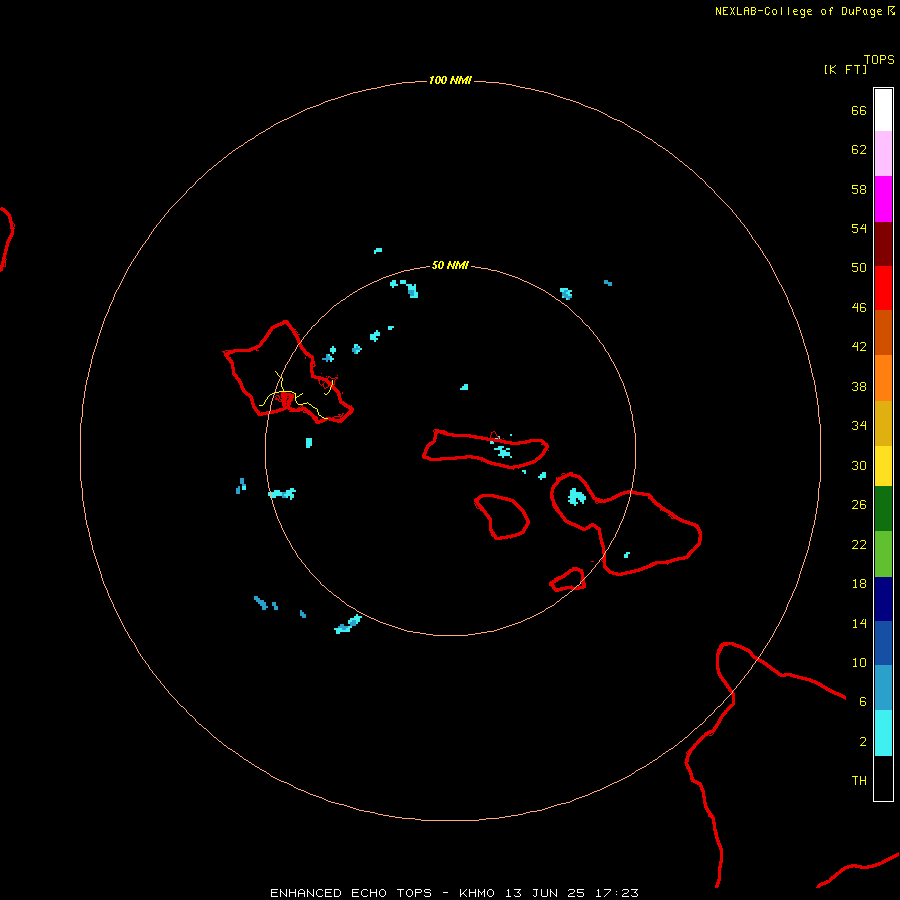Click the legend value 46
The height and width of the screenshot is (900, 900).
tap(859, 307)
